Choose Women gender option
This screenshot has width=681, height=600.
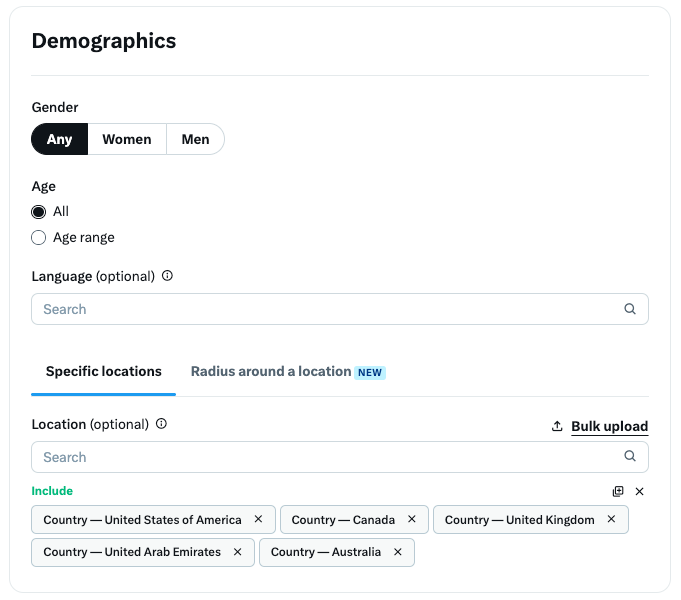[127, 139]
